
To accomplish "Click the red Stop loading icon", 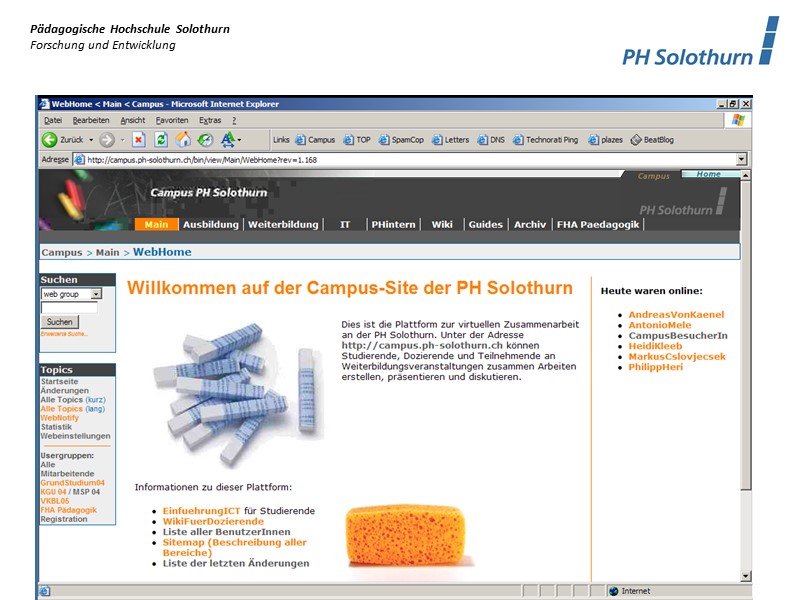I will click(138, 140).
